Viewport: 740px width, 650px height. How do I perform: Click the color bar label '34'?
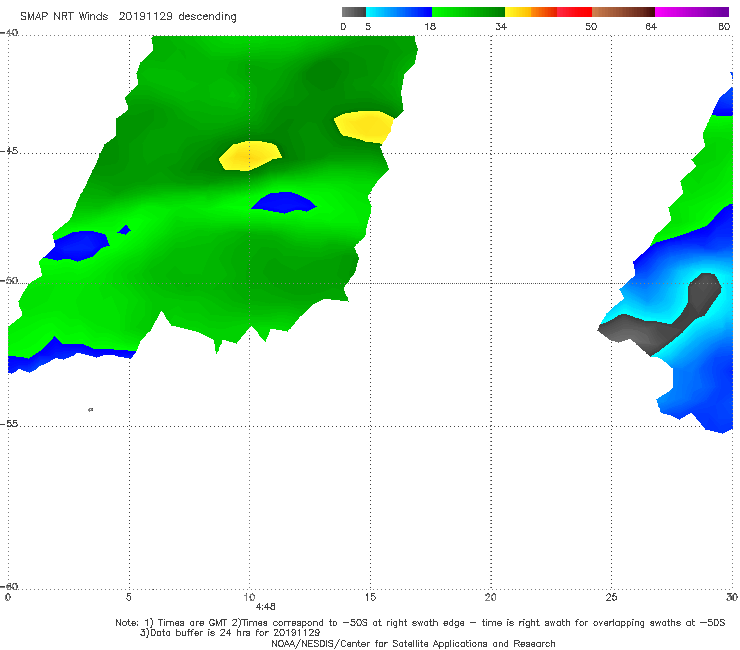click(x=501, y=26)
